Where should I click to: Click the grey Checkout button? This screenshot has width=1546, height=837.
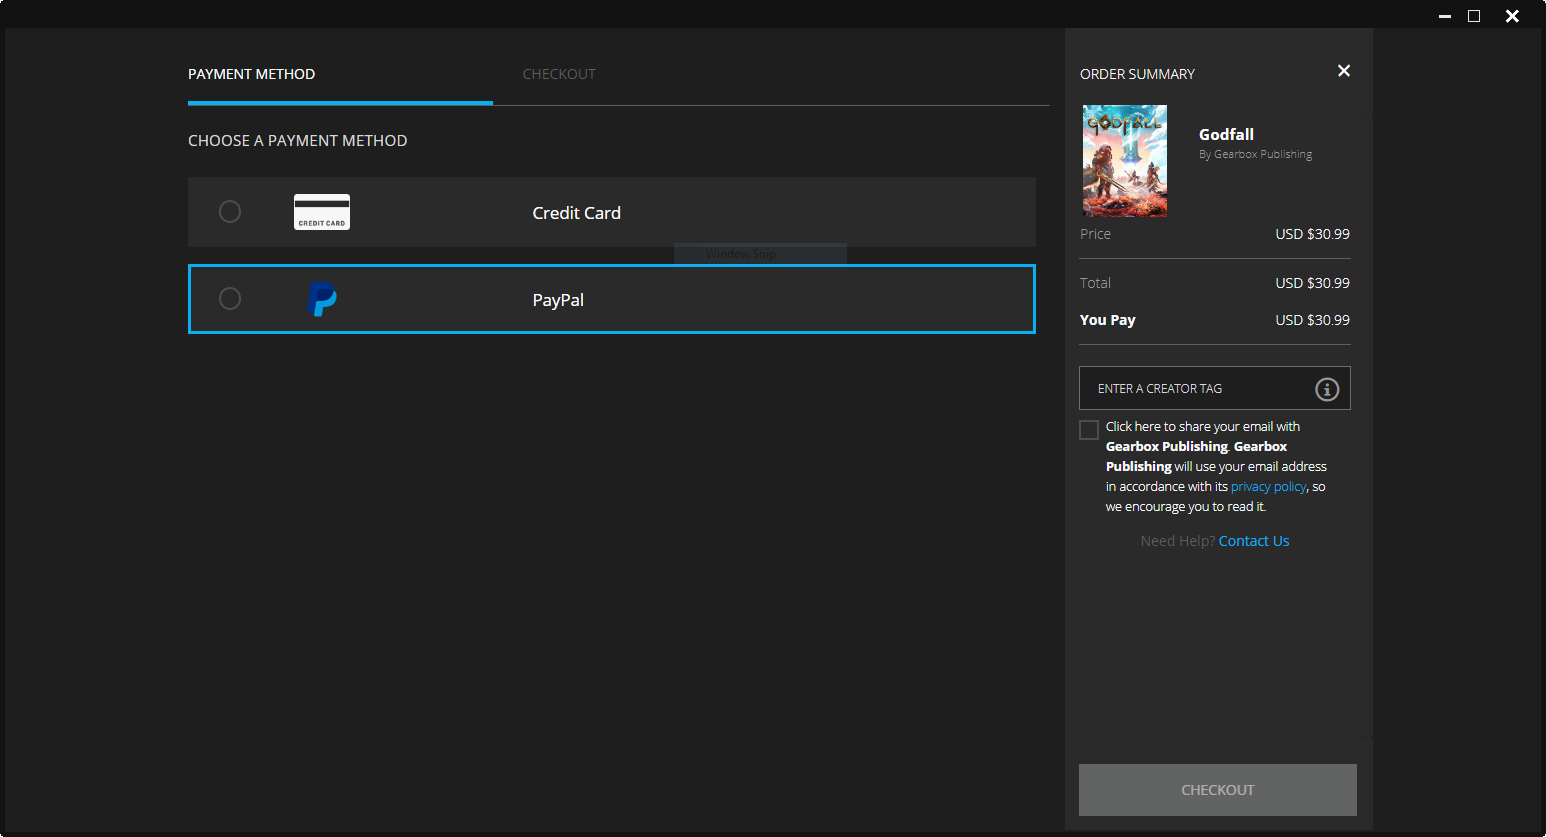(x=1218, y=790)
